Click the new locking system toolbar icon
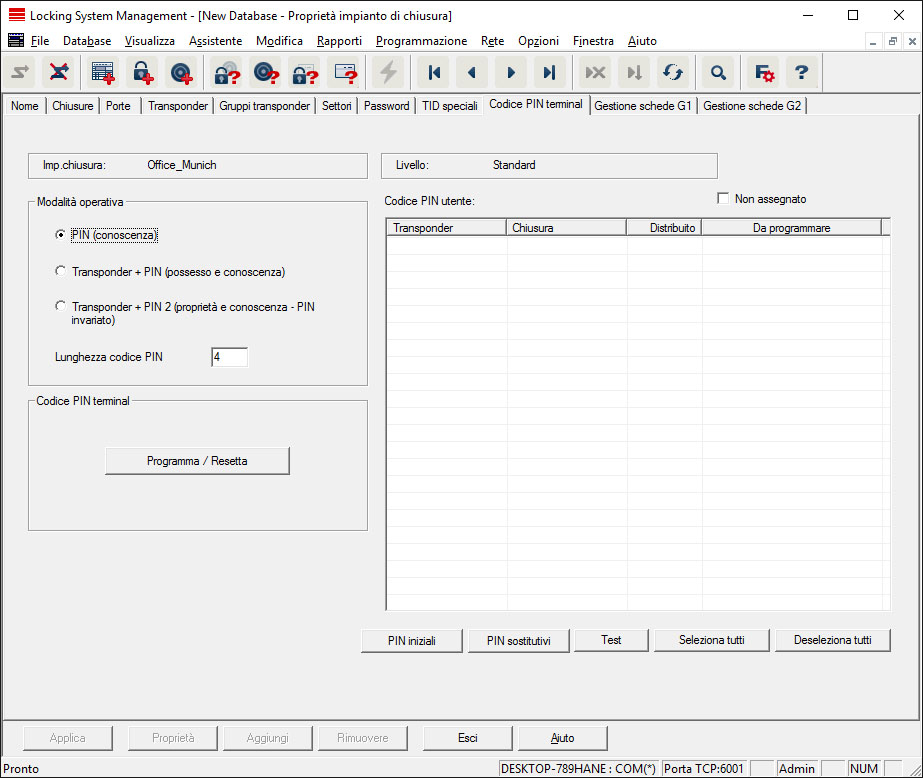Image resolution: width=923 pixels, height=778 pixels. pos(103,72)
